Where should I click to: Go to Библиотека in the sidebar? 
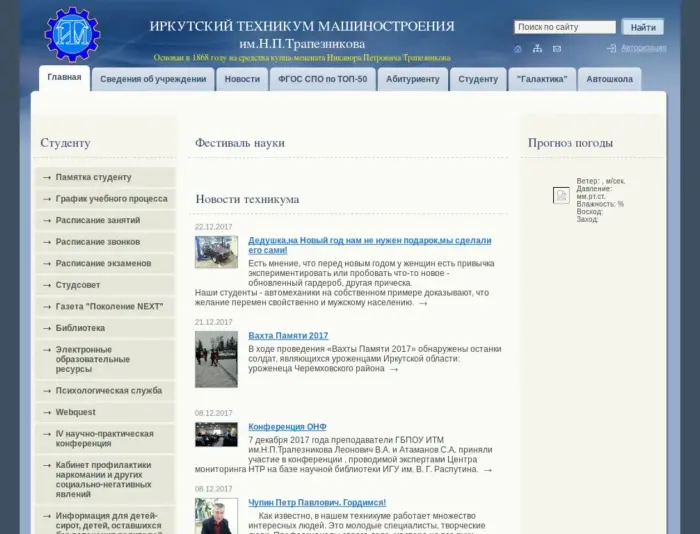coord(80,328)
